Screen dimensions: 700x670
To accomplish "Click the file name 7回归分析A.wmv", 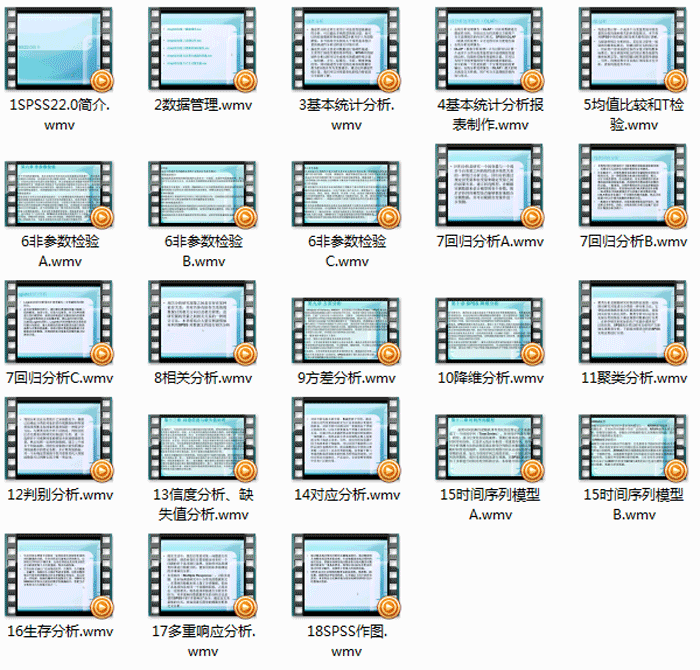I will [x=490, y=242].
